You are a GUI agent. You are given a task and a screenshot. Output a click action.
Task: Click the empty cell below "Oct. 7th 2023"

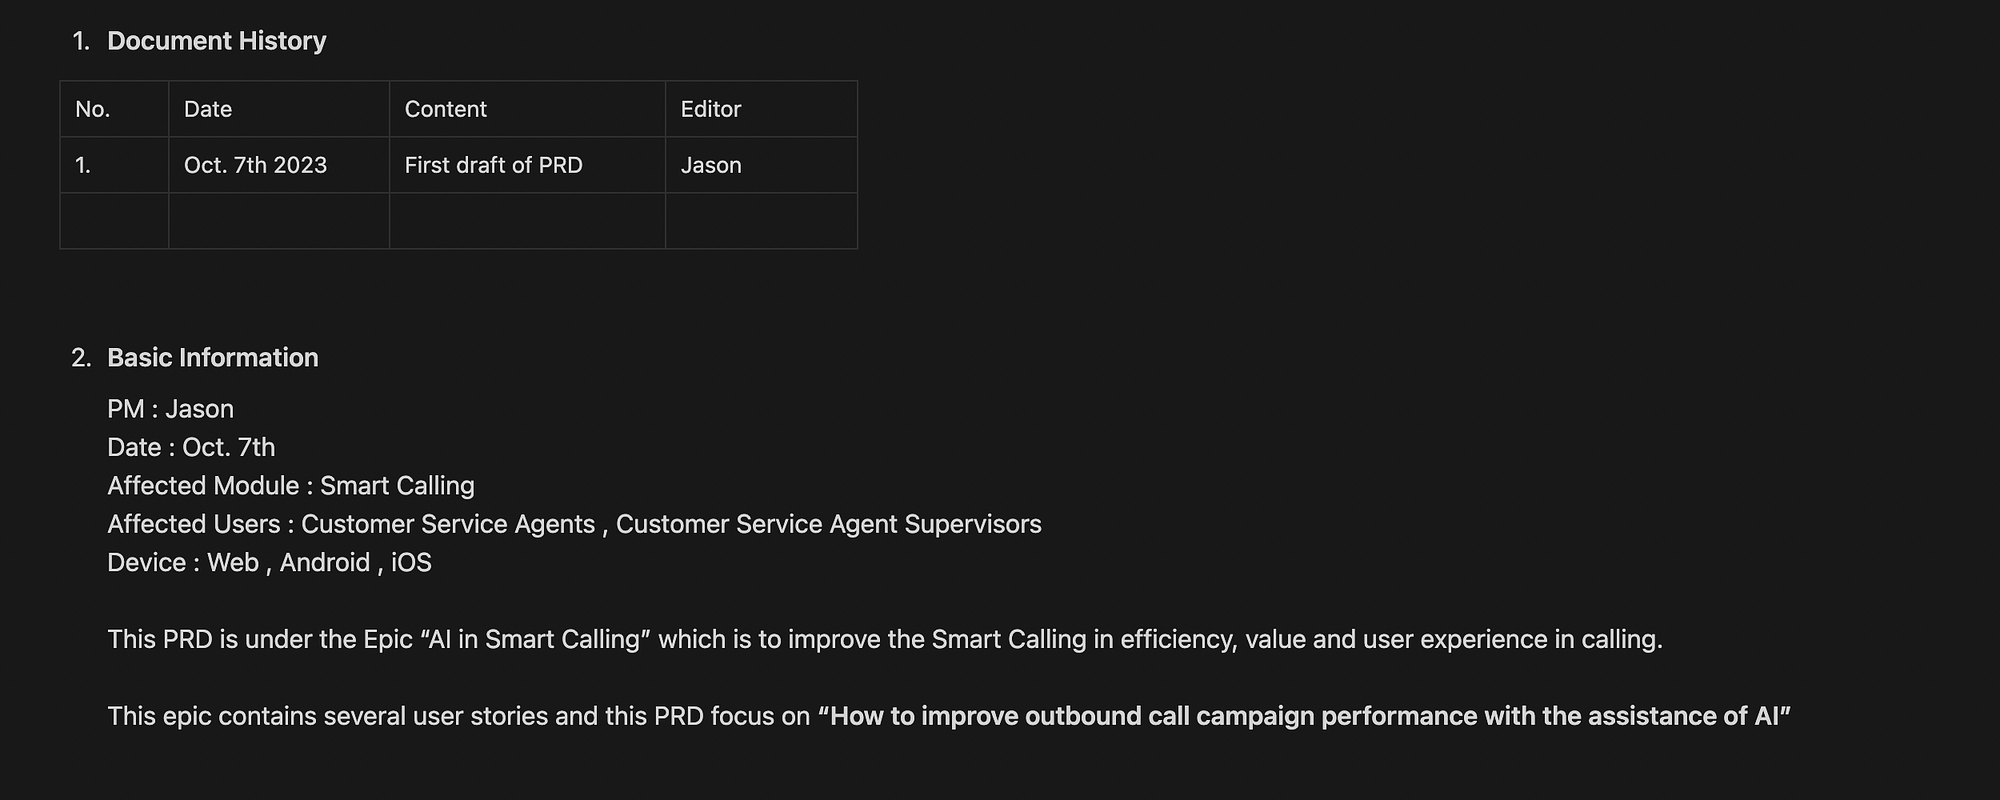278,221
